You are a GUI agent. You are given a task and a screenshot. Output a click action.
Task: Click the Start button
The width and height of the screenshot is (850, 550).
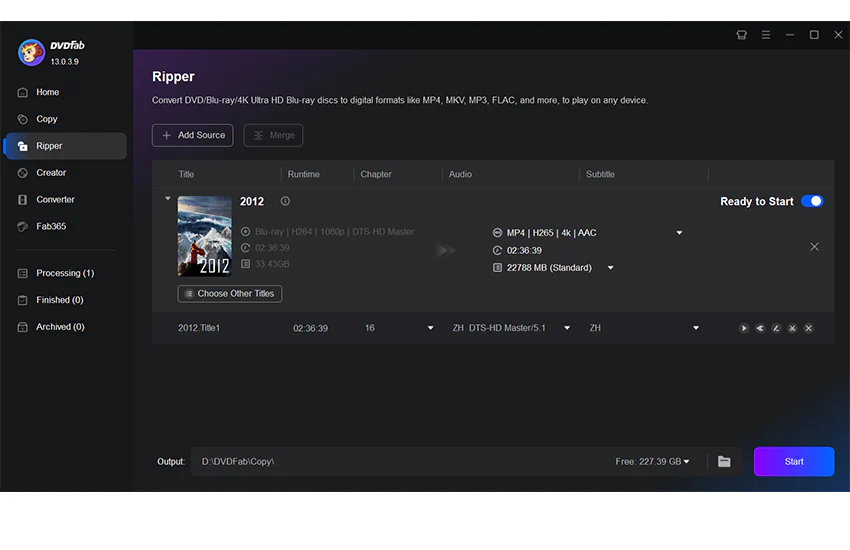click(x=794, y=462)
